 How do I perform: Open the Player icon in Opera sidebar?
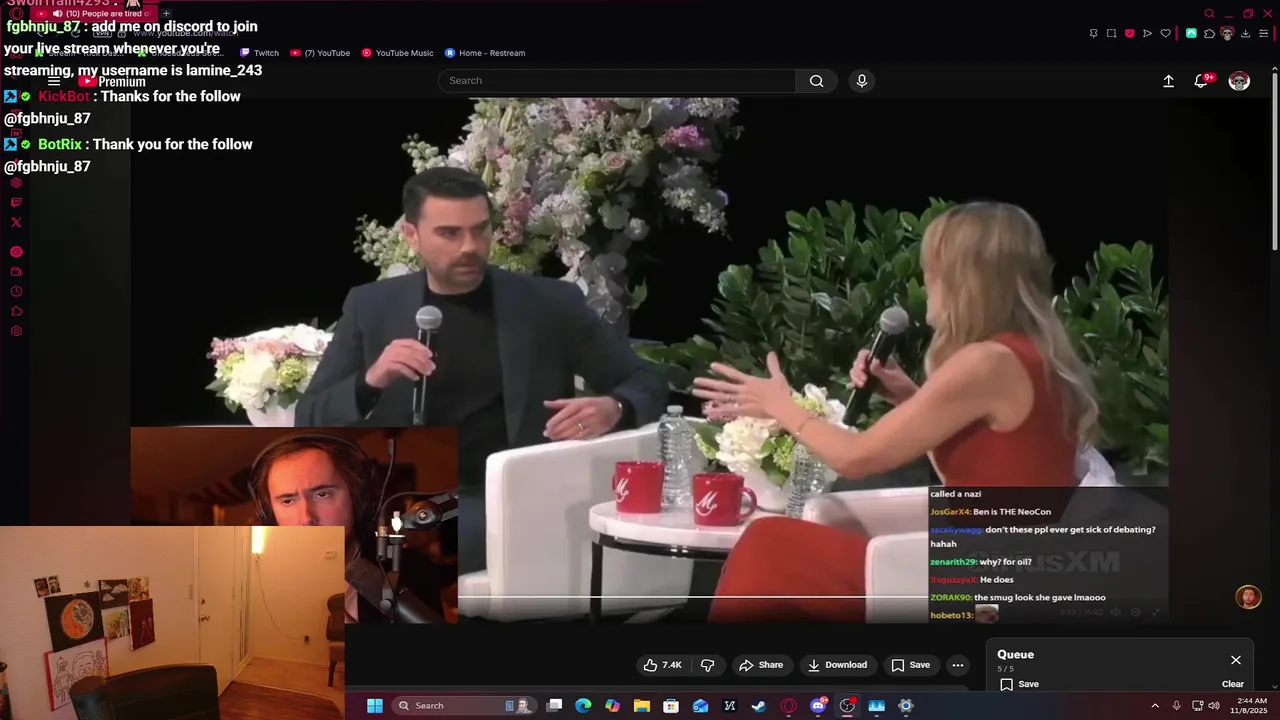[16, 252]
